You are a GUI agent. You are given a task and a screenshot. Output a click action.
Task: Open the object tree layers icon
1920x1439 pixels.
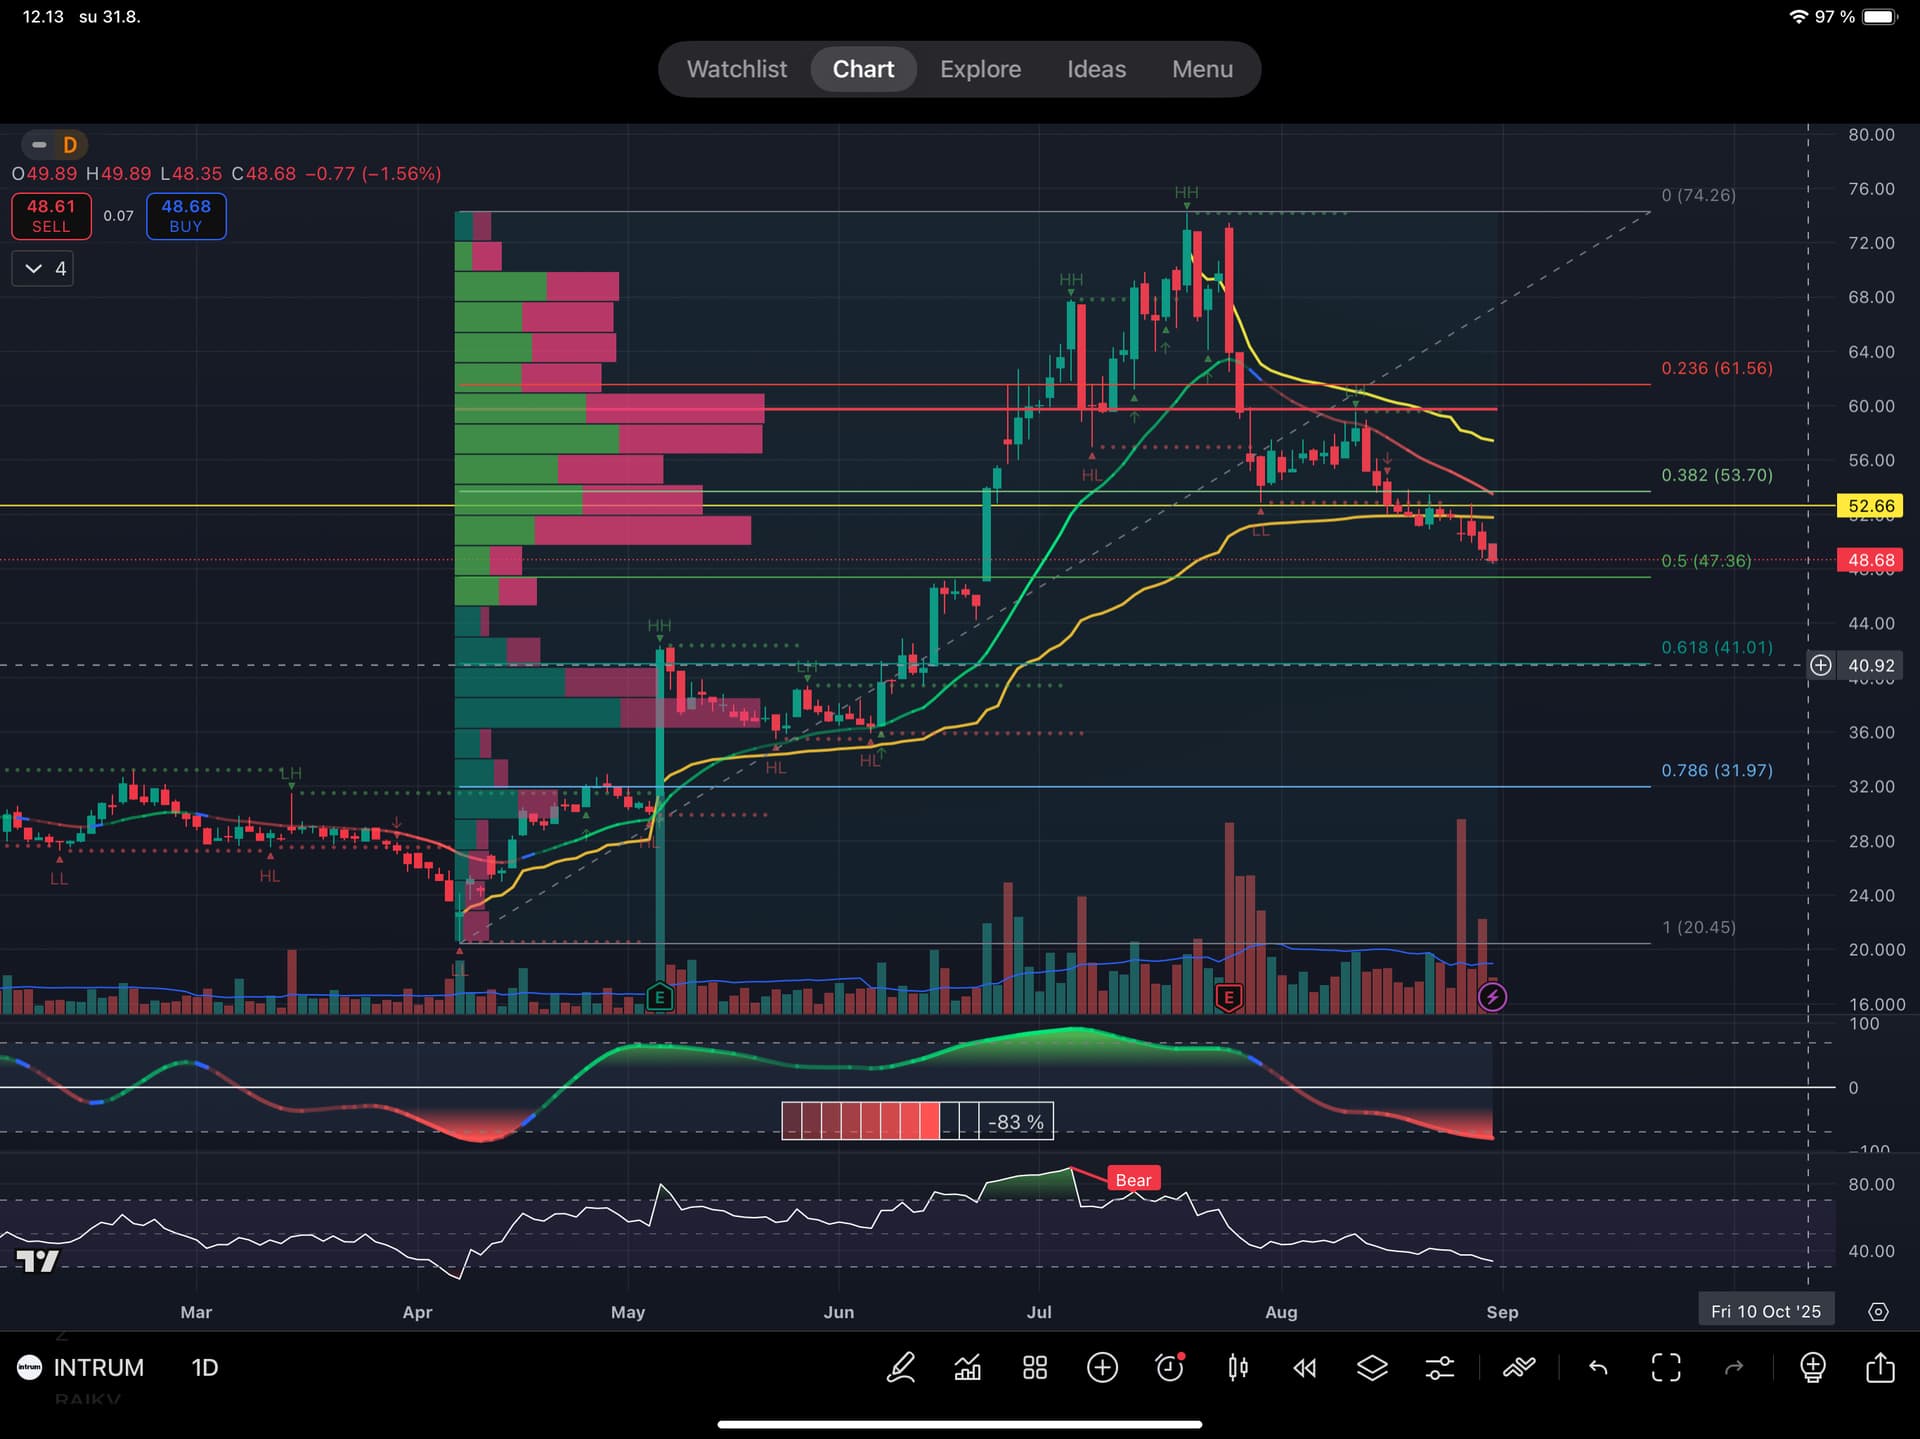point(1372,1367)
